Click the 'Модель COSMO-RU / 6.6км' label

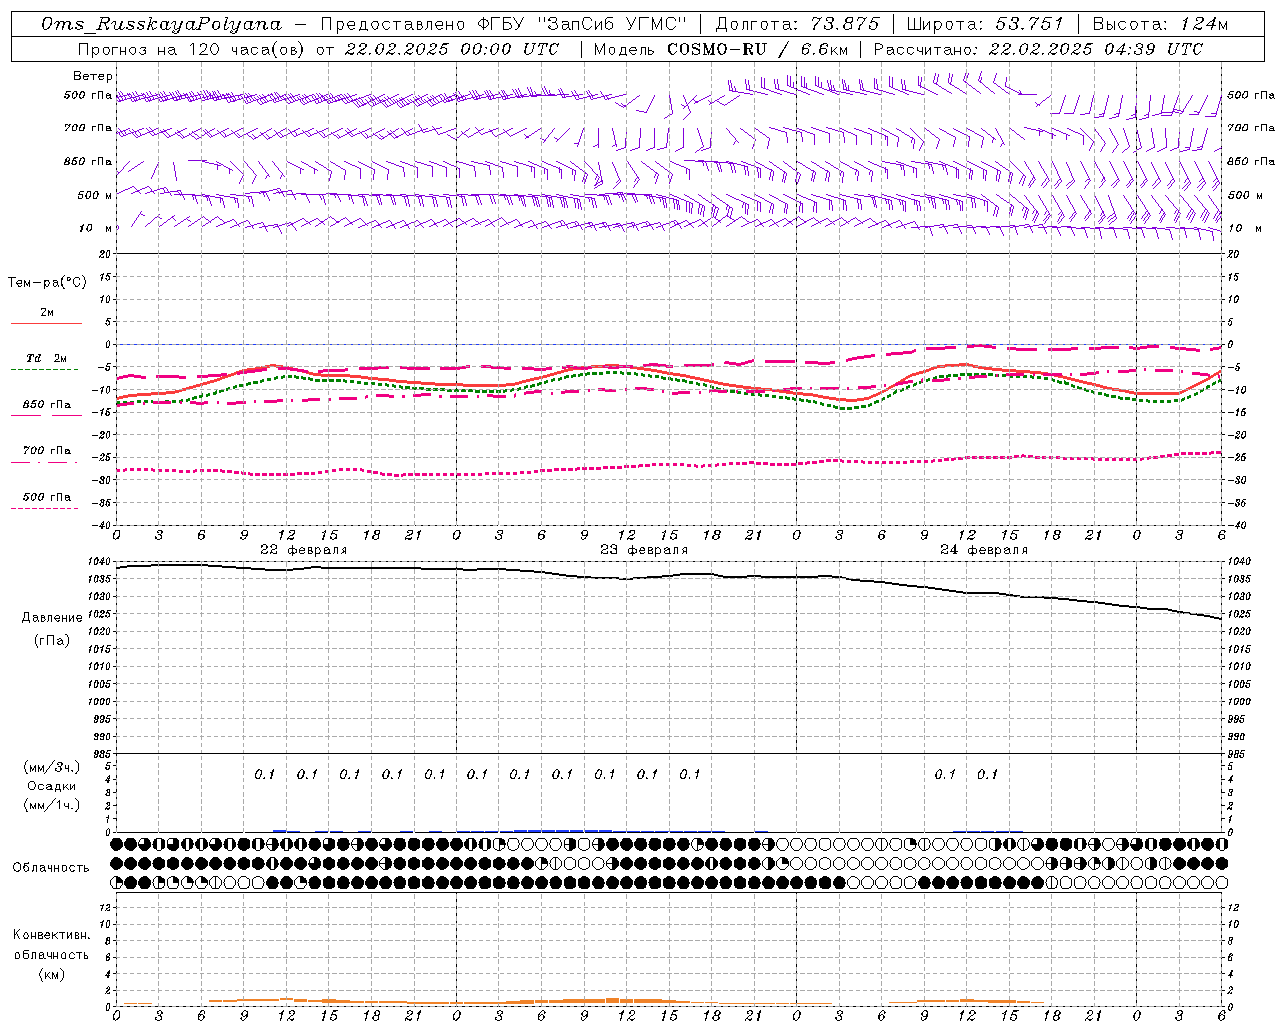tap(720, 49)
